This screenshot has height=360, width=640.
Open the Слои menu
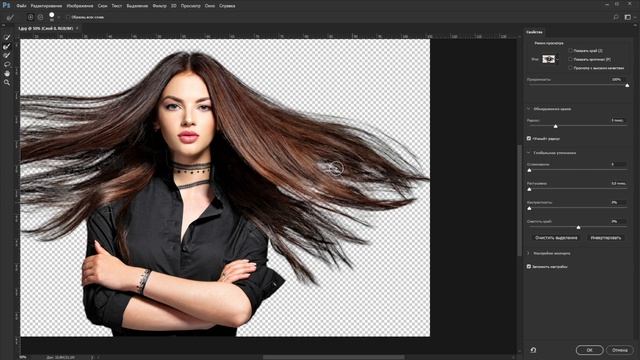[102, 6]
